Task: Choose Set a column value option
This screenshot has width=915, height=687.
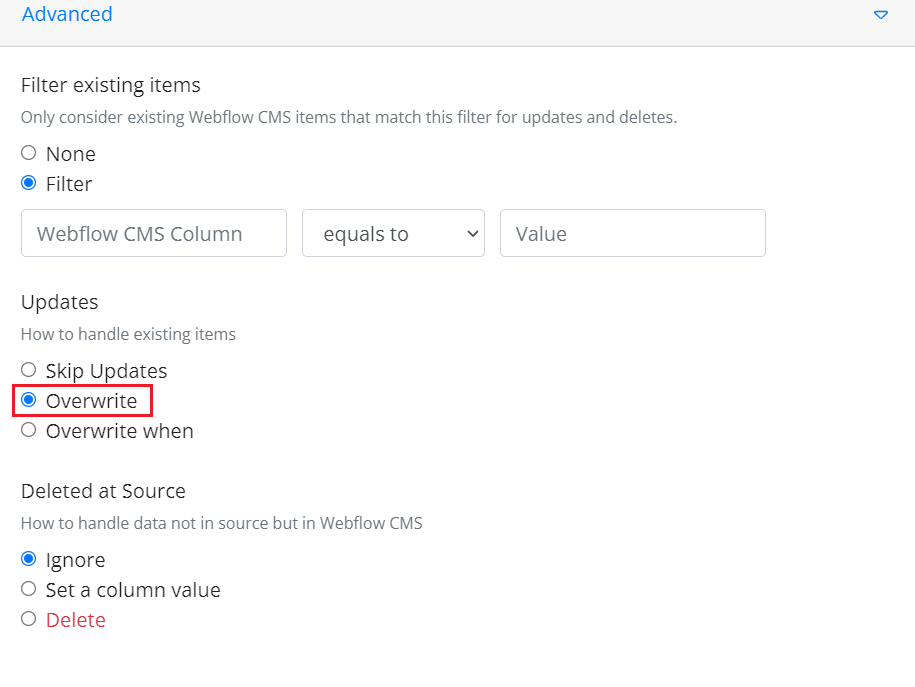Action: pos(29,589)
